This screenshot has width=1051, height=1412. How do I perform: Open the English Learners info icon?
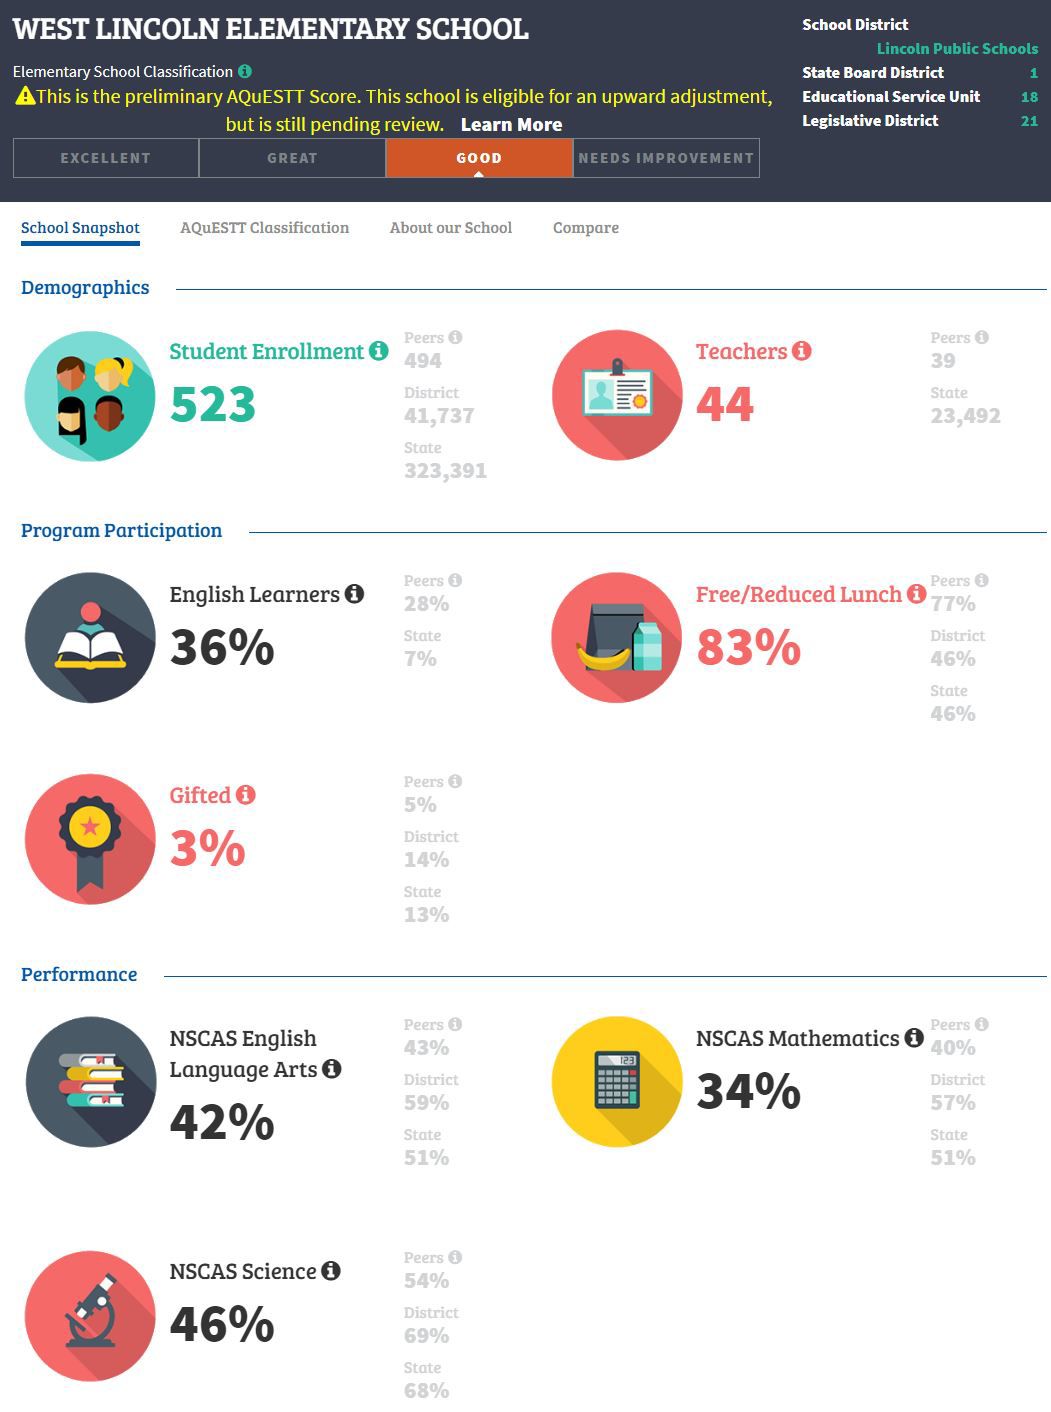pos(354,594)
